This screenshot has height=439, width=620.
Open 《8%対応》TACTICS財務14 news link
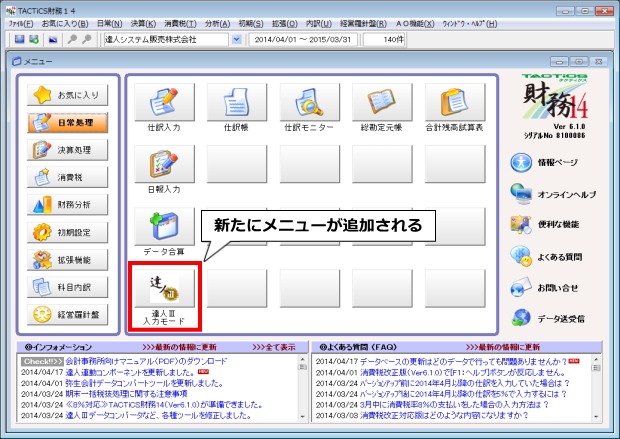tap(164, 405)
